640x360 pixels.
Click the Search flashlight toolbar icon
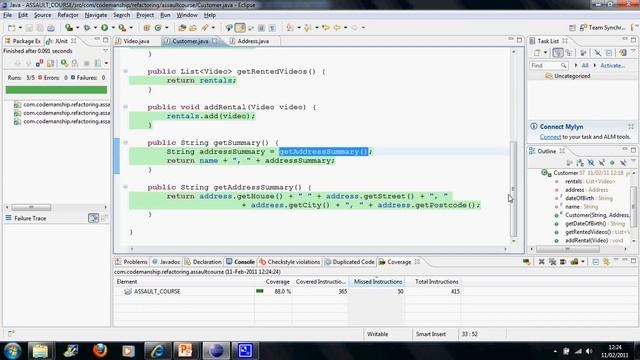coord(205,28)
